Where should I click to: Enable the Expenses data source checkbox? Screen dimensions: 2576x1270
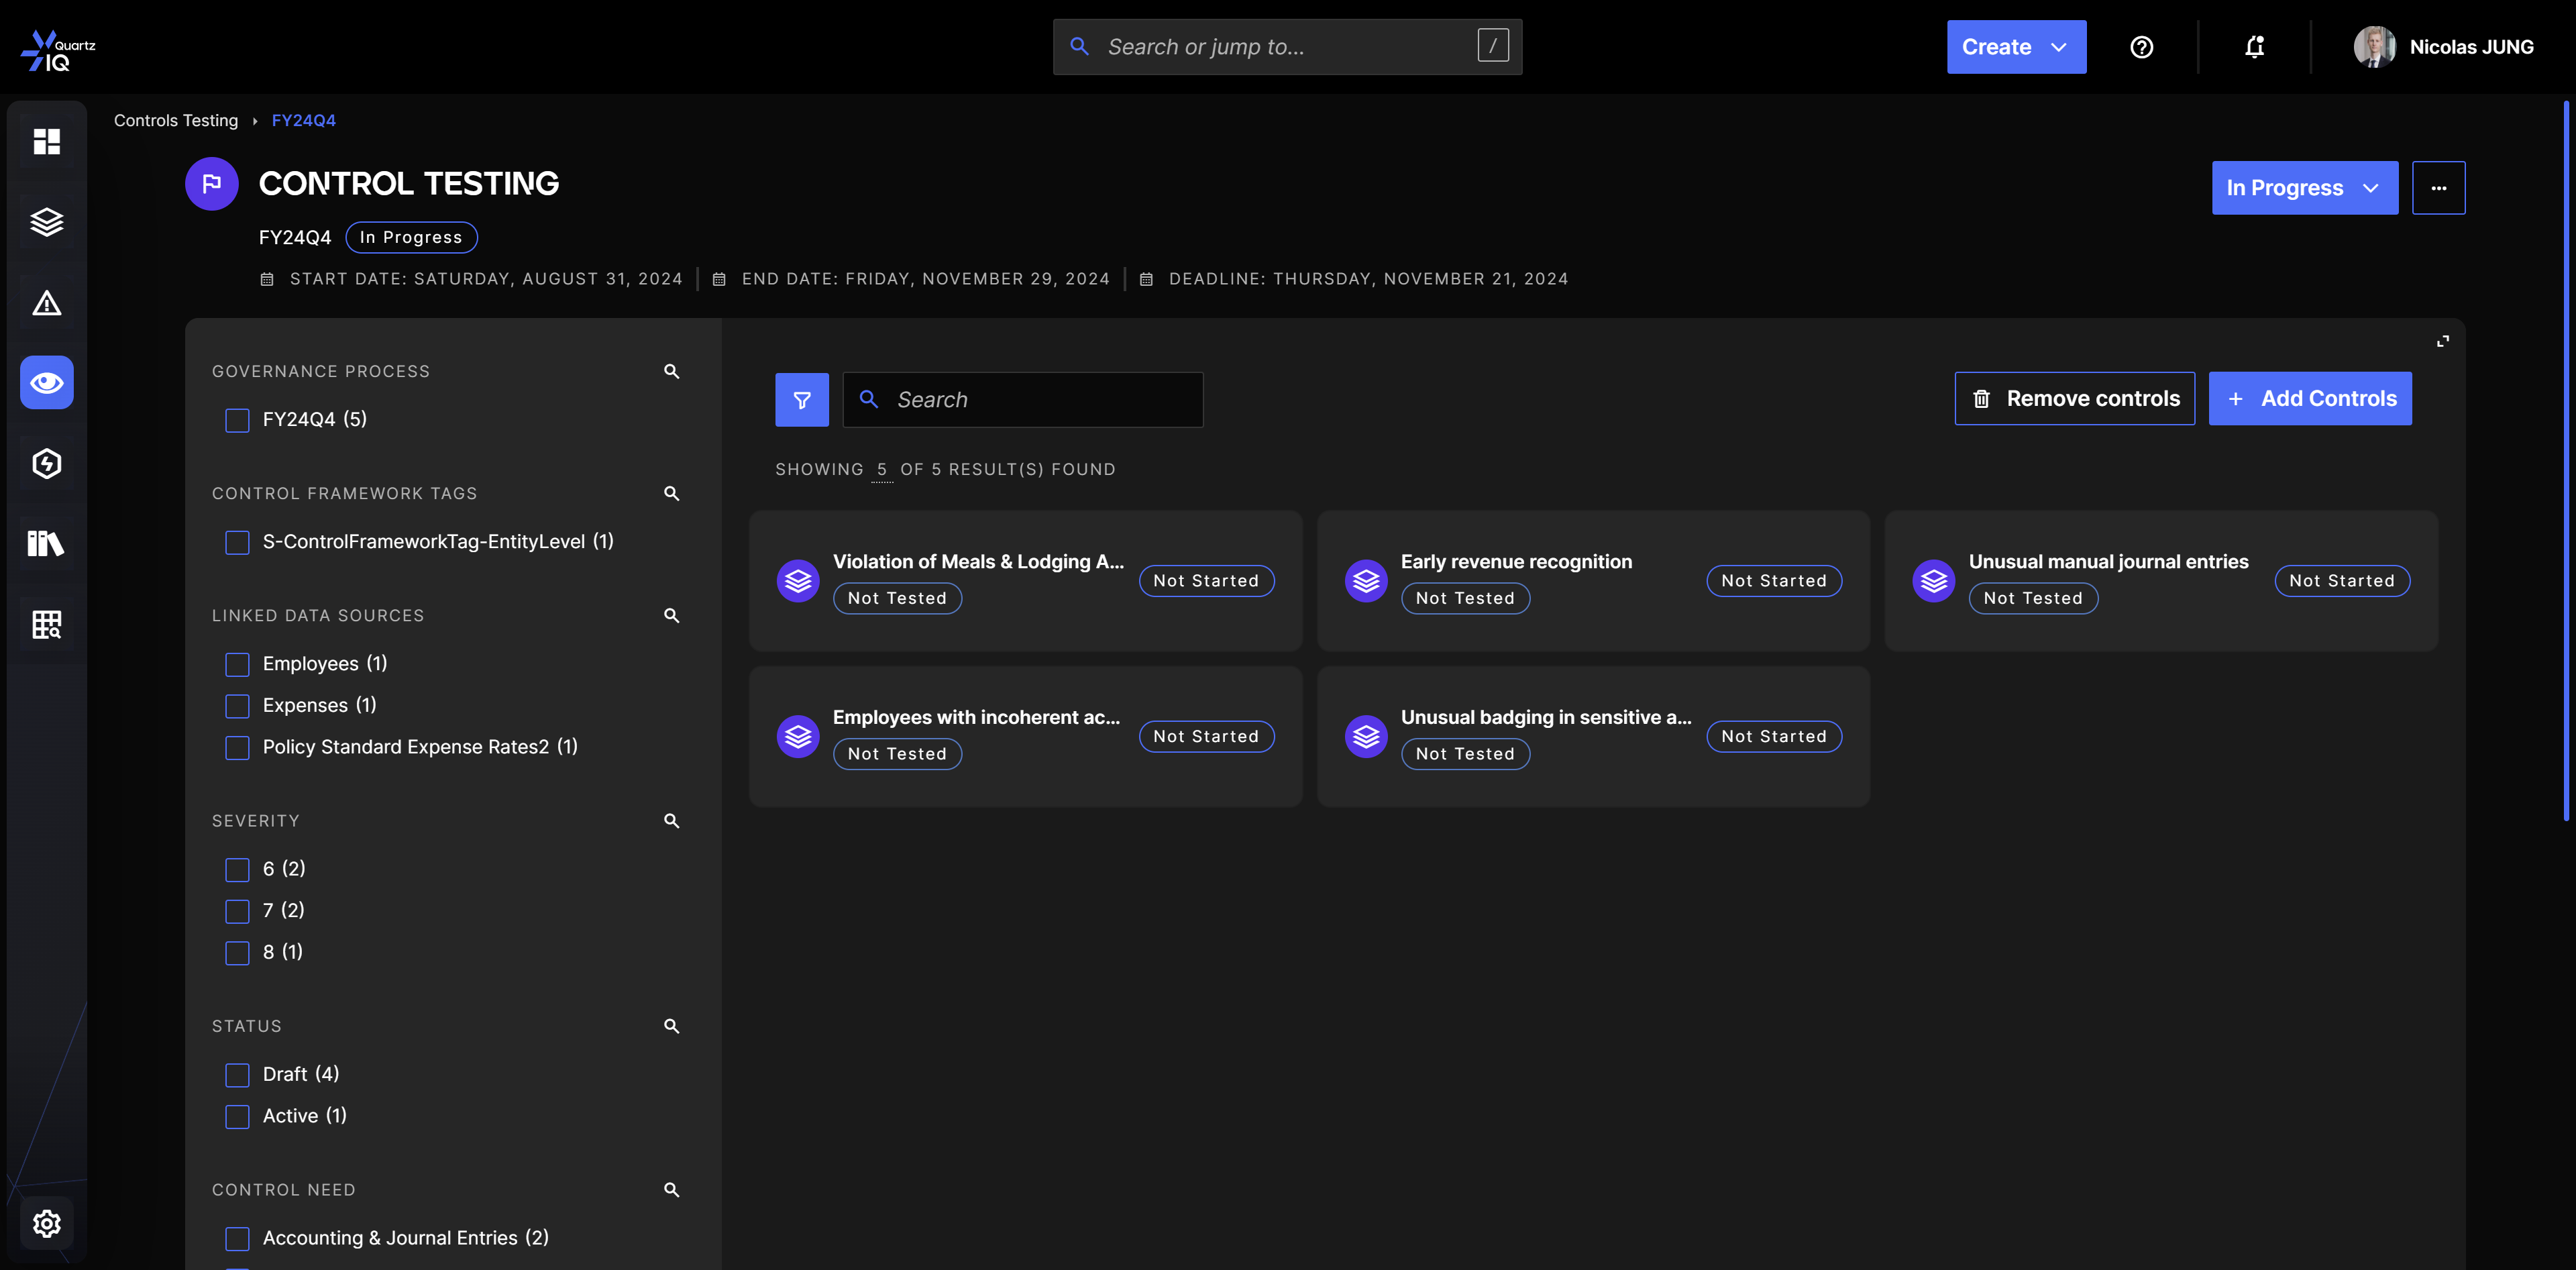point(237,706)
